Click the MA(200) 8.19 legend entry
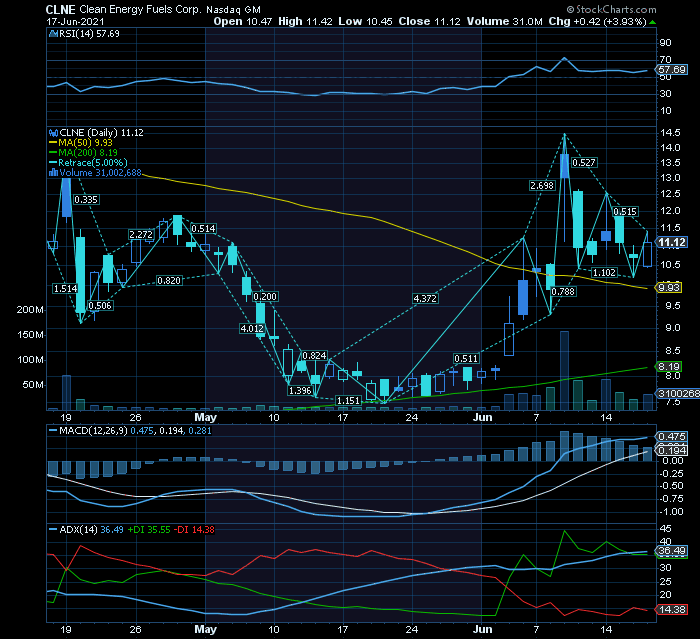700x639 pixels. click(83, 153)
